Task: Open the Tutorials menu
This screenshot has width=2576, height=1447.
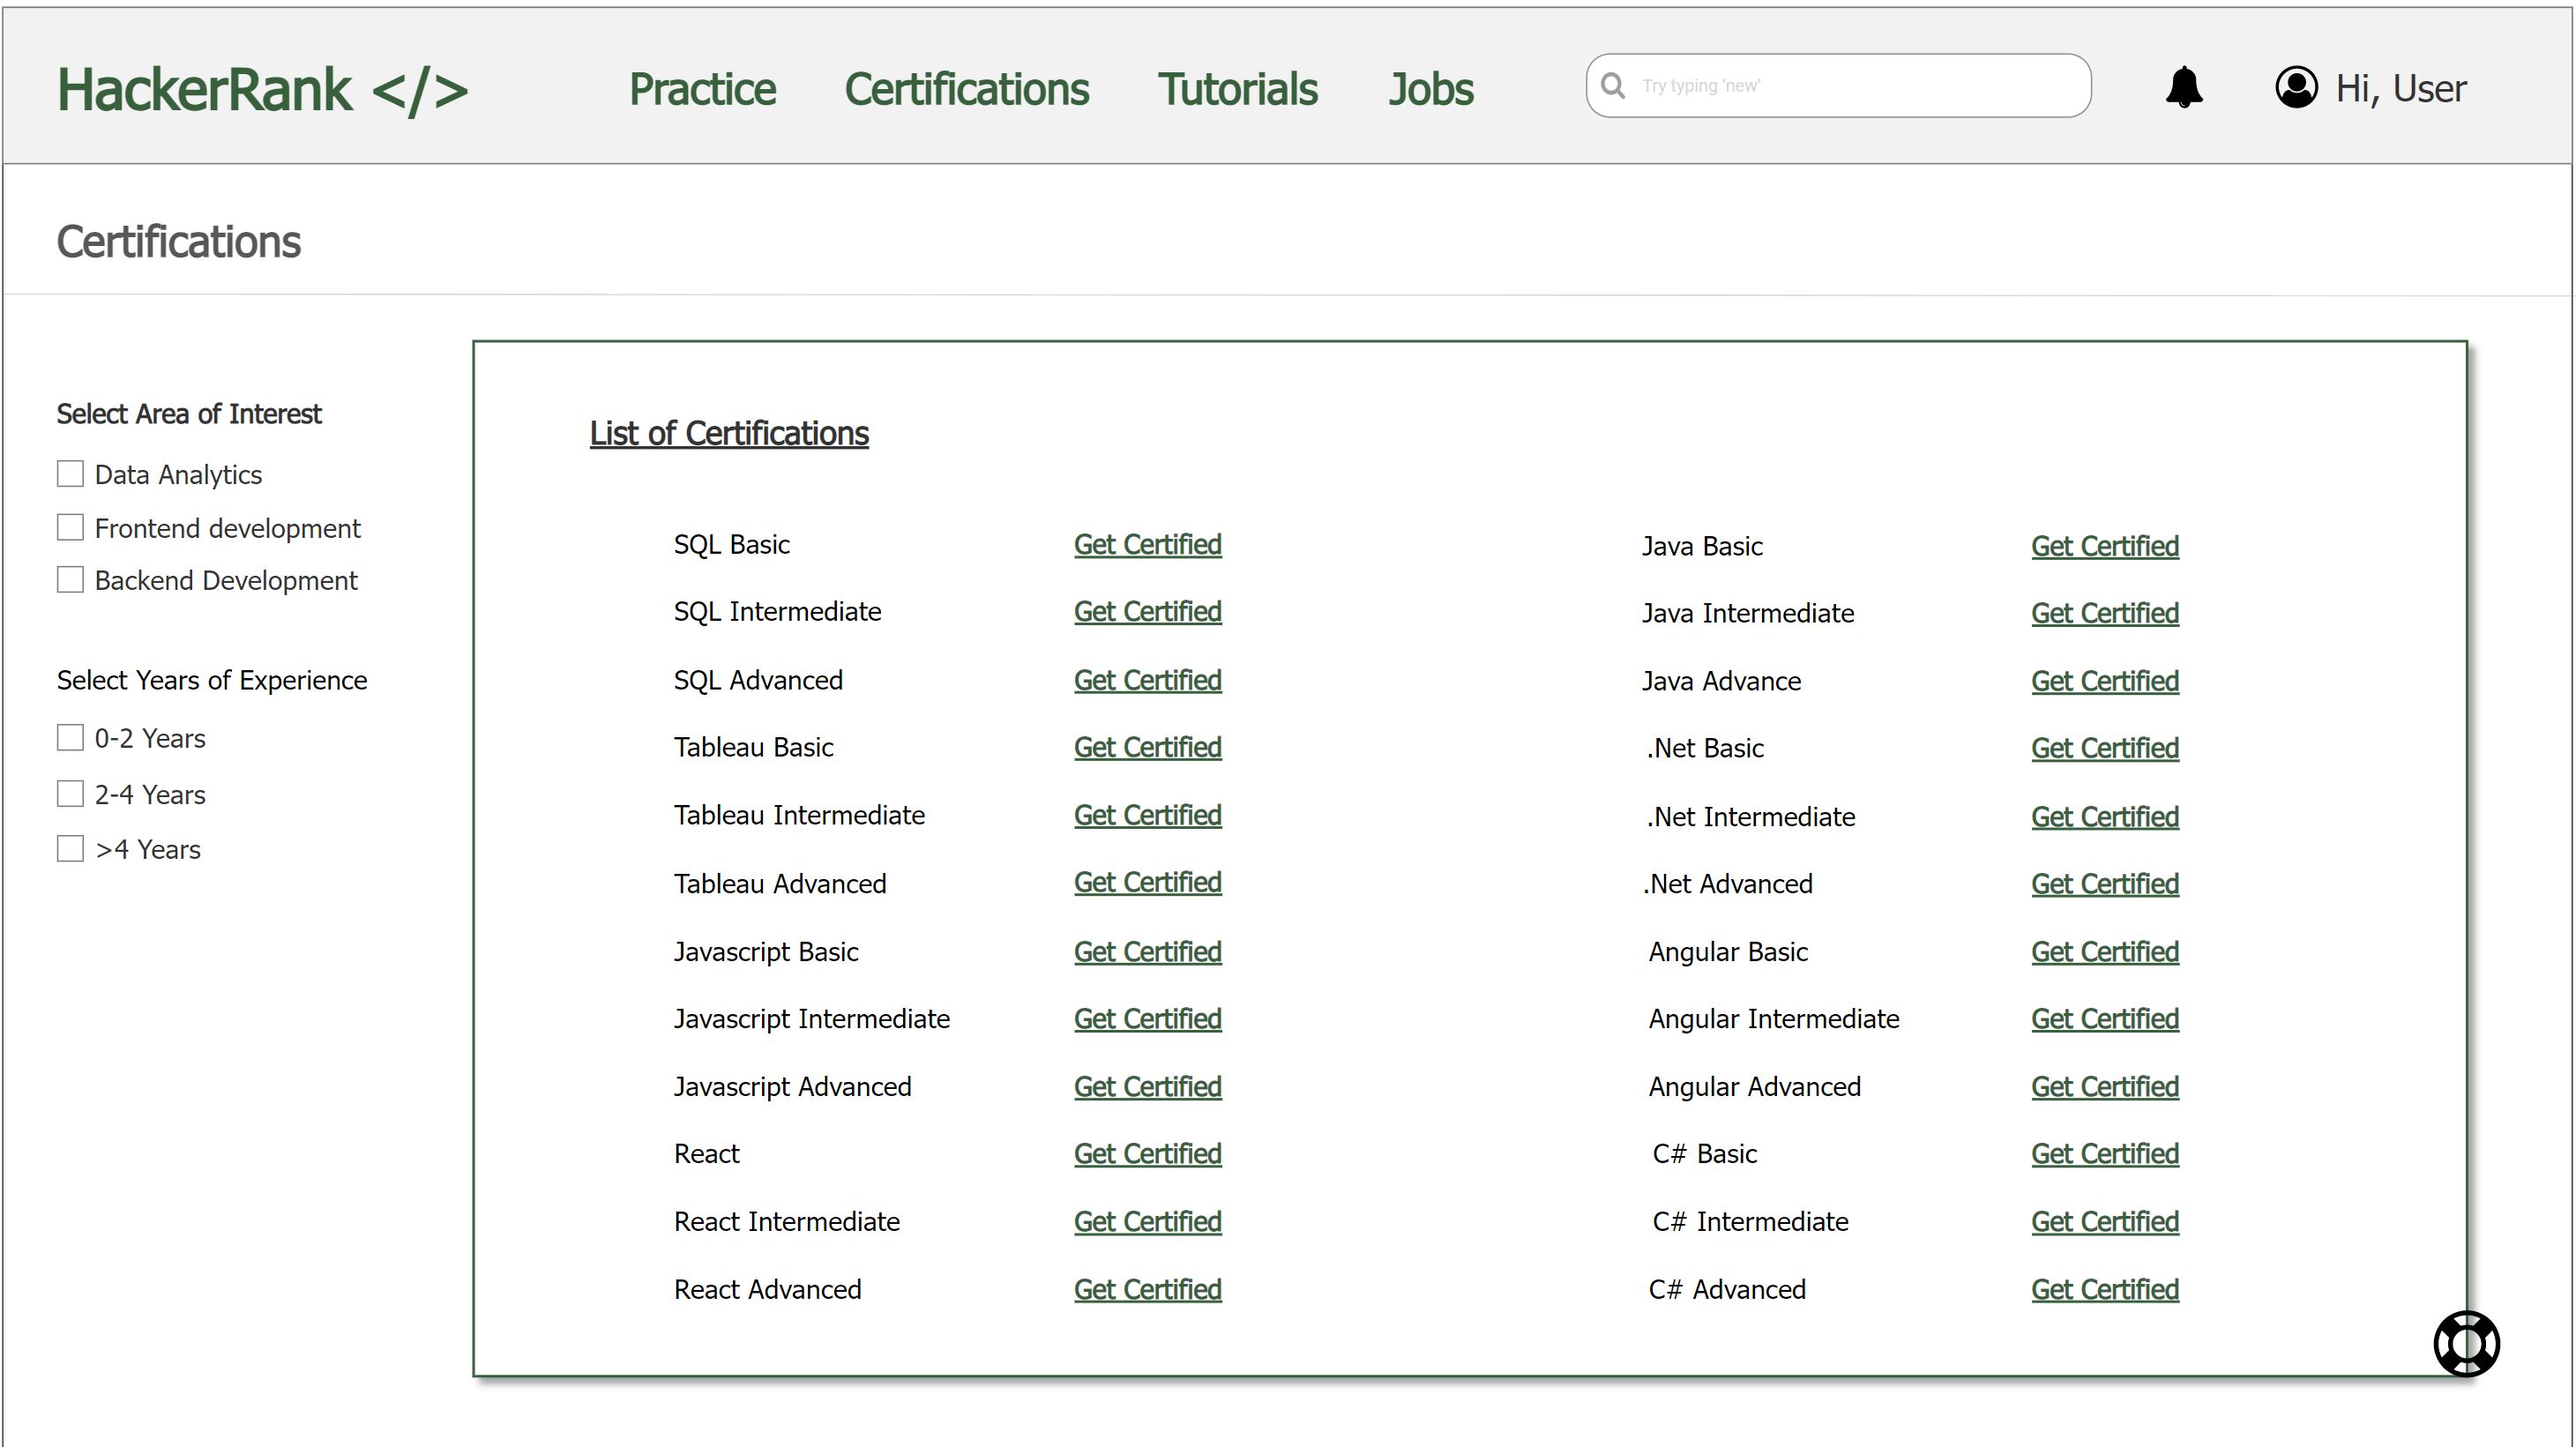Action: coord(1237,89)
